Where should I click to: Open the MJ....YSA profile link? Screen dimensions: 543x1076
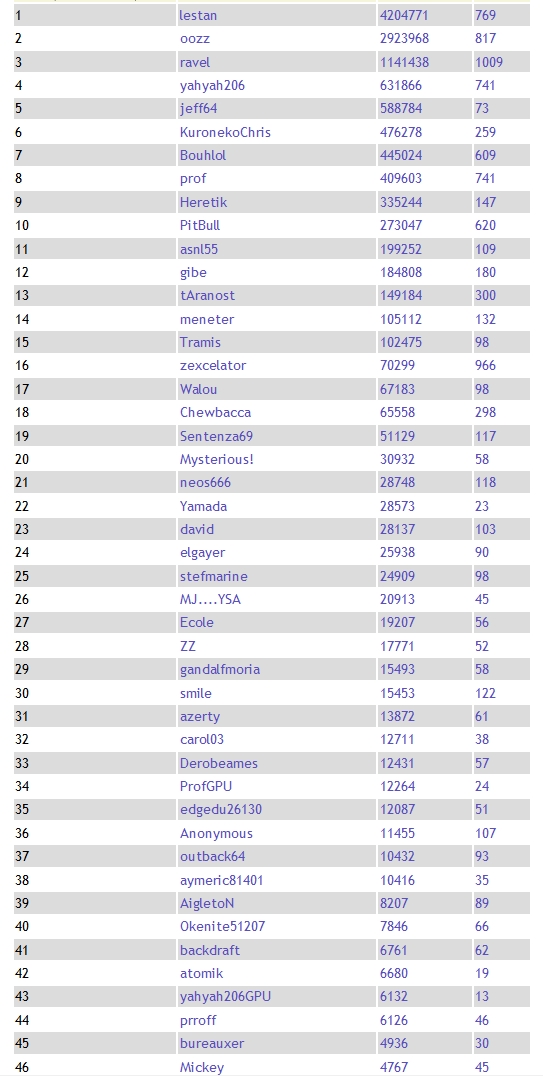(x=210, y=599)
